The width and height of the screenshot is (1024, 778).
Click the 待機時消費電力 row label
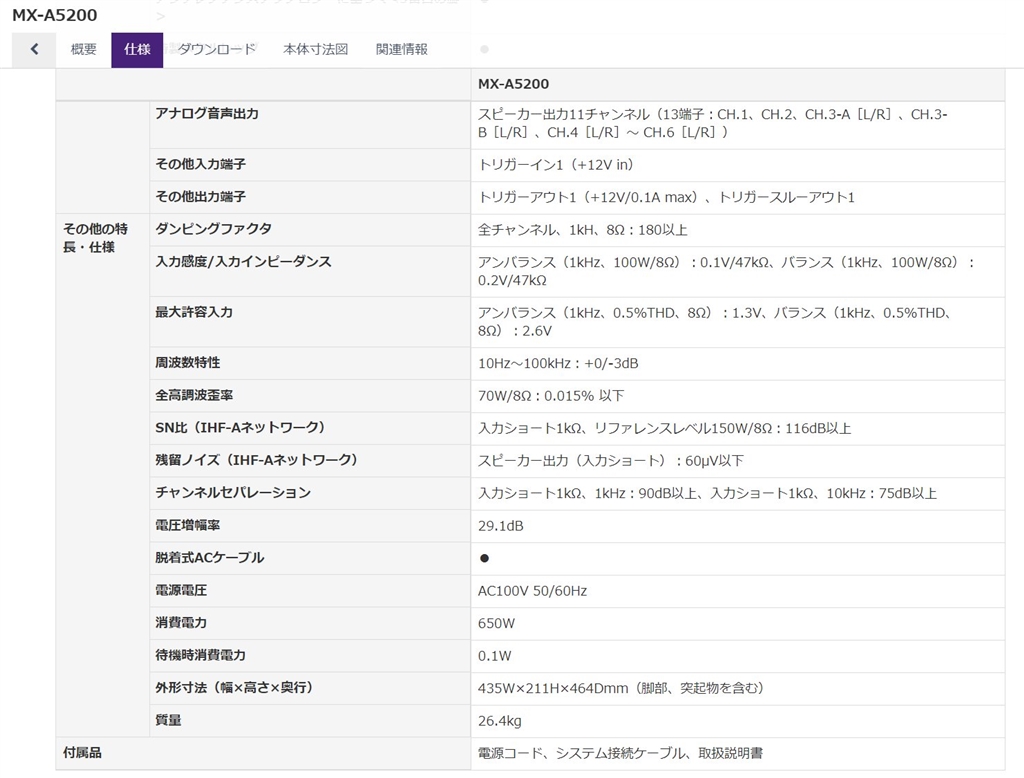coord(200,655)
